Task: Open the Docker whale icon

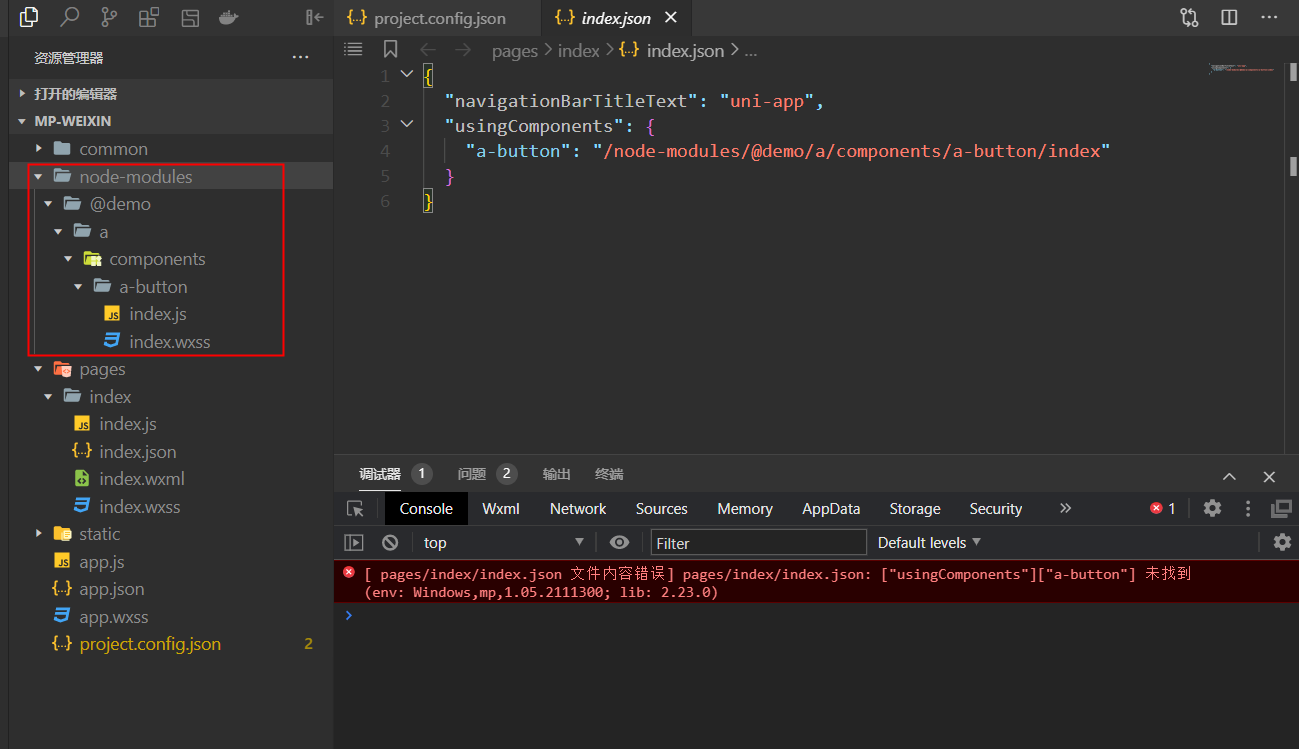Action: [x=229, y=17]
